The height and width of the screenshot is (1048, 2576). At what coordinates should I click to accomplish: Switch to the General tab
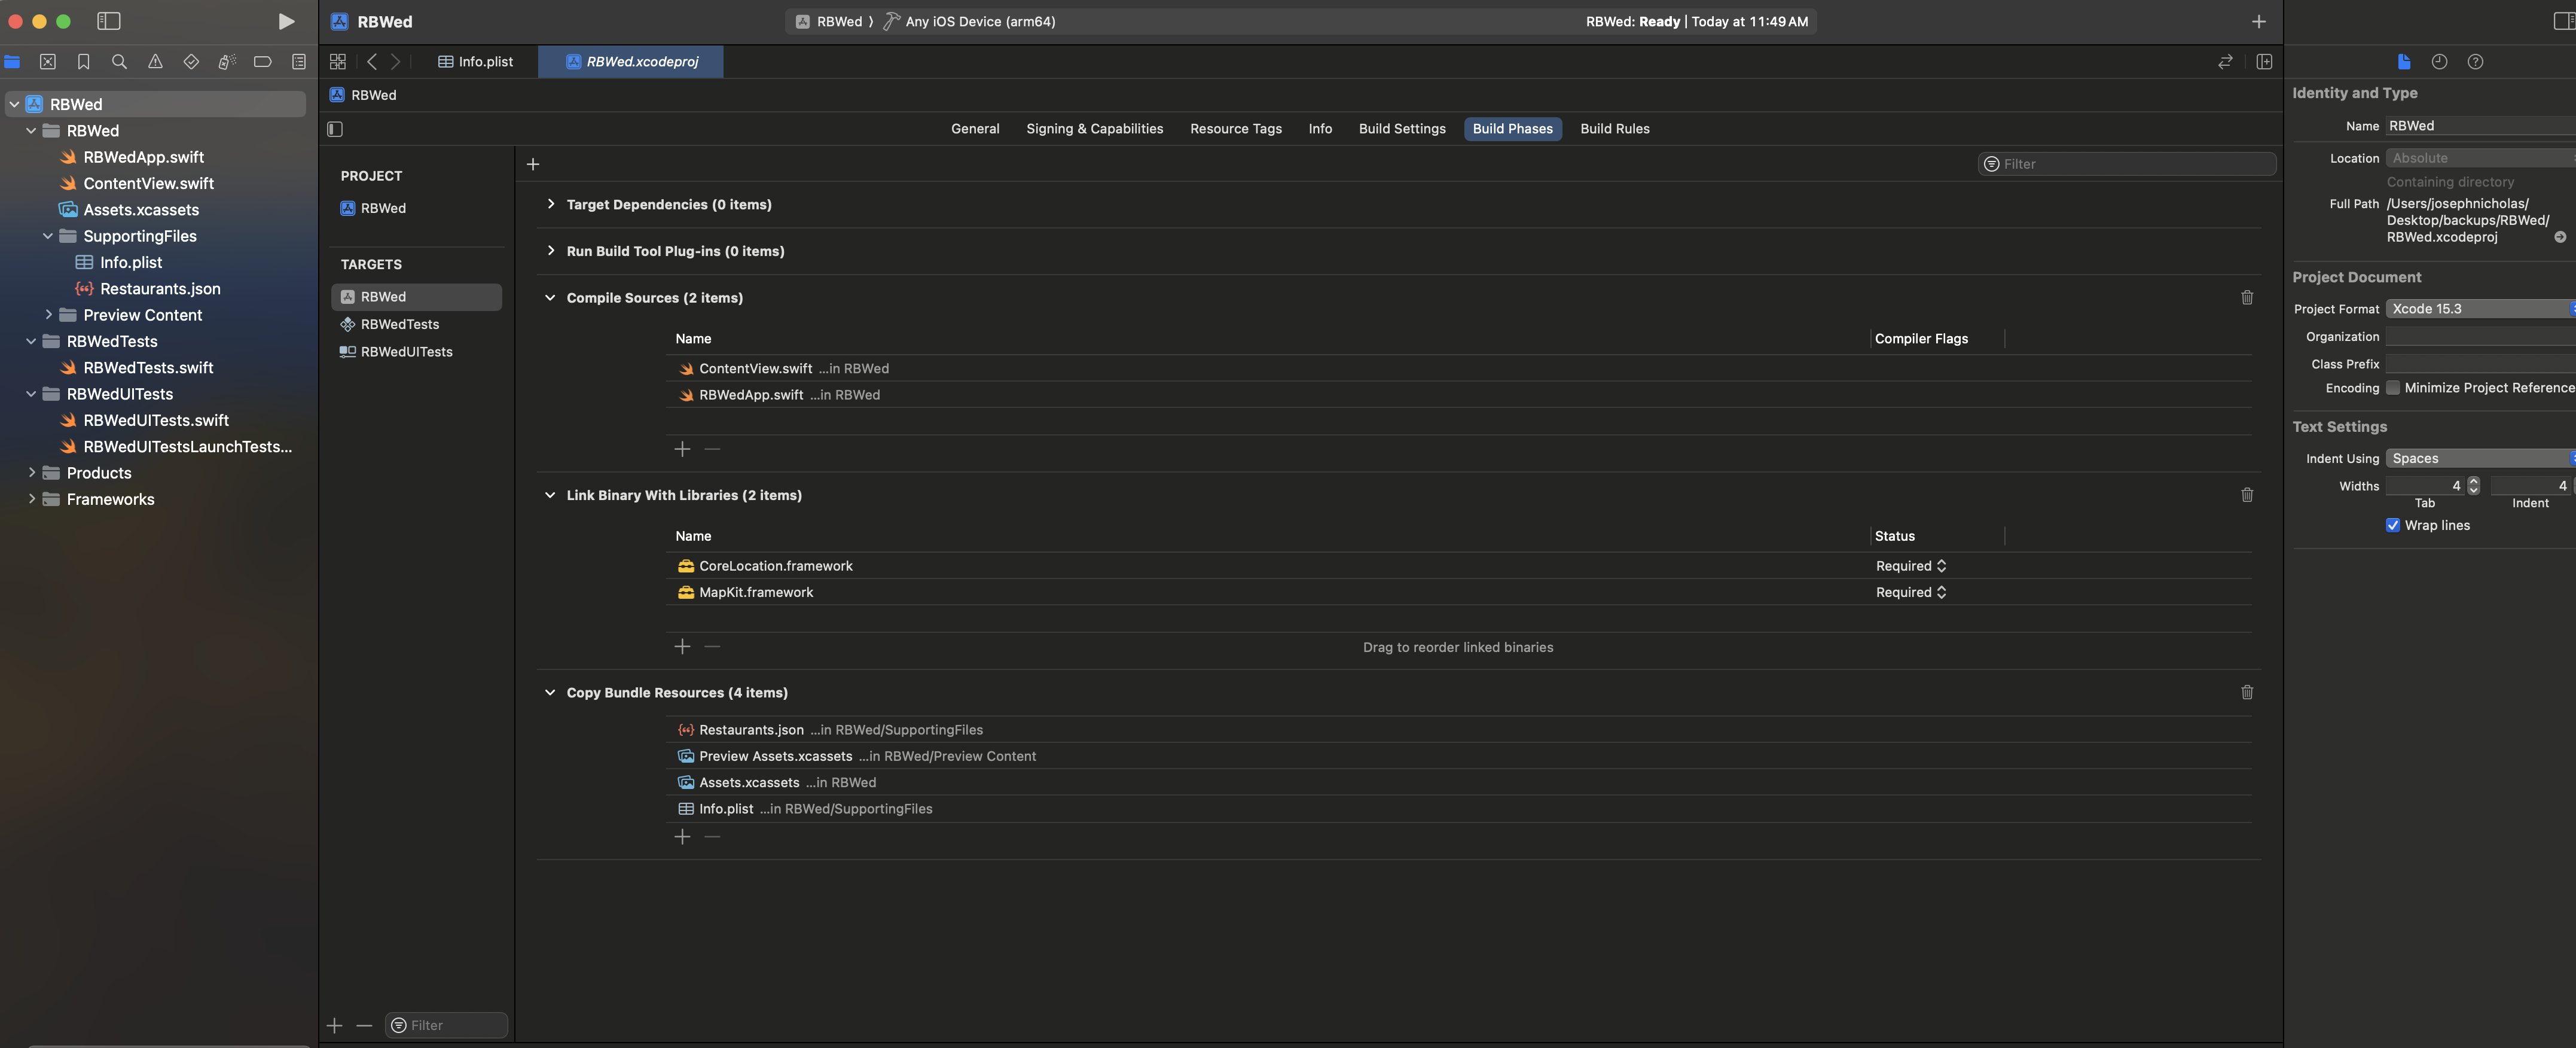[975, 129]
